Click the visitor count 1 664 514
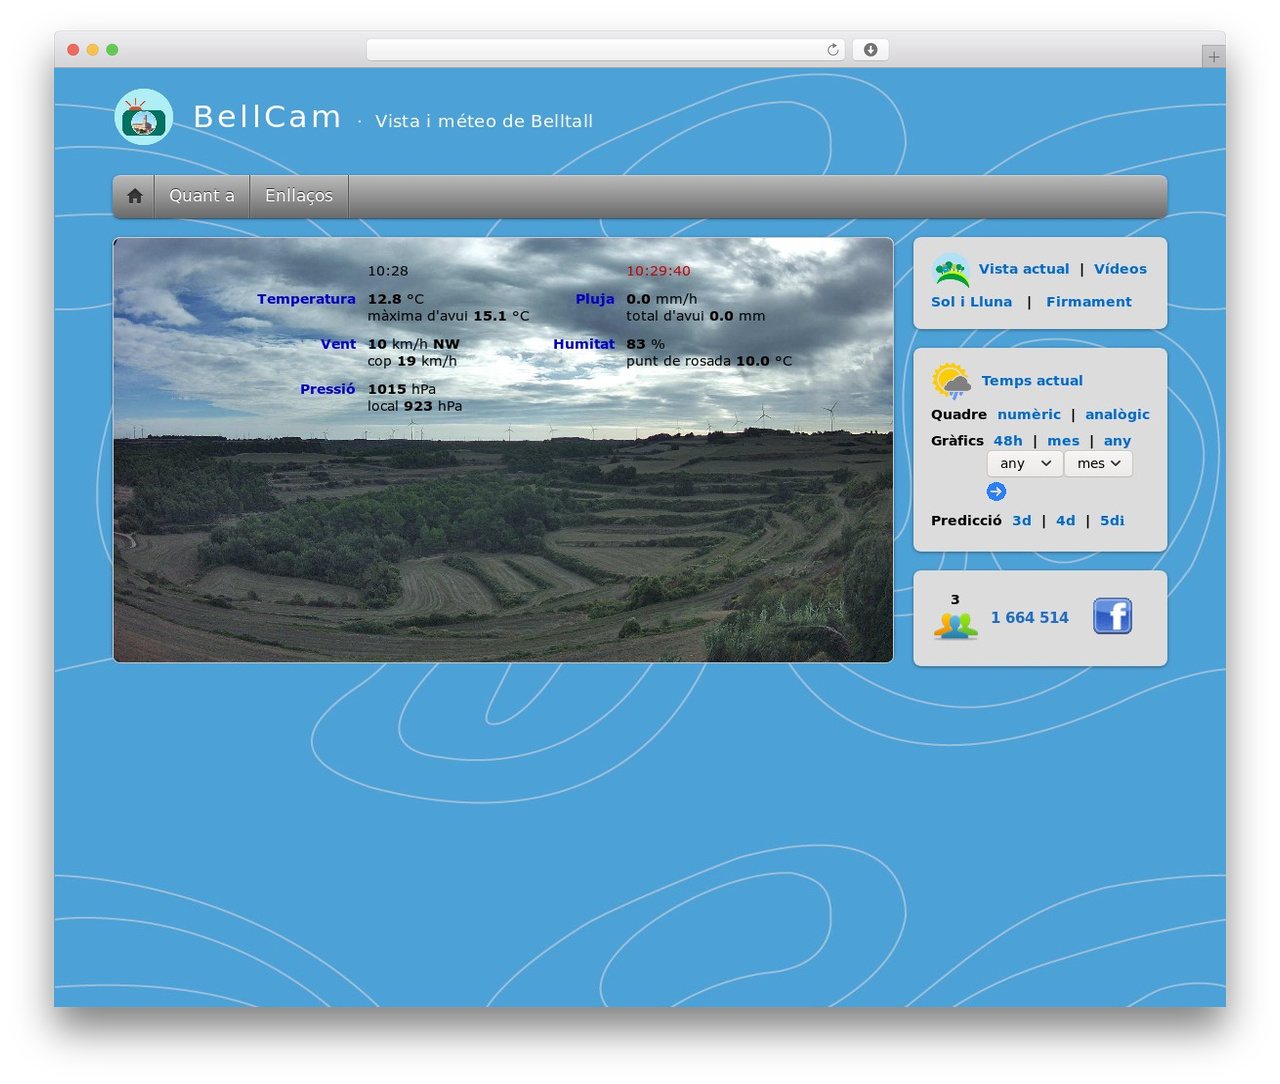1280x1084 pixels. (x=1030, y=618)
